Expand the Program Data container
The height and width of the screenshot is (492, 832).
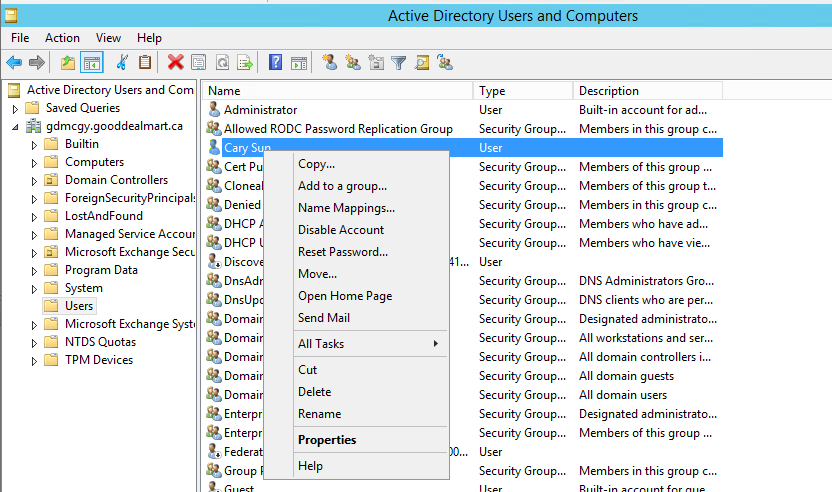(34, 271)
